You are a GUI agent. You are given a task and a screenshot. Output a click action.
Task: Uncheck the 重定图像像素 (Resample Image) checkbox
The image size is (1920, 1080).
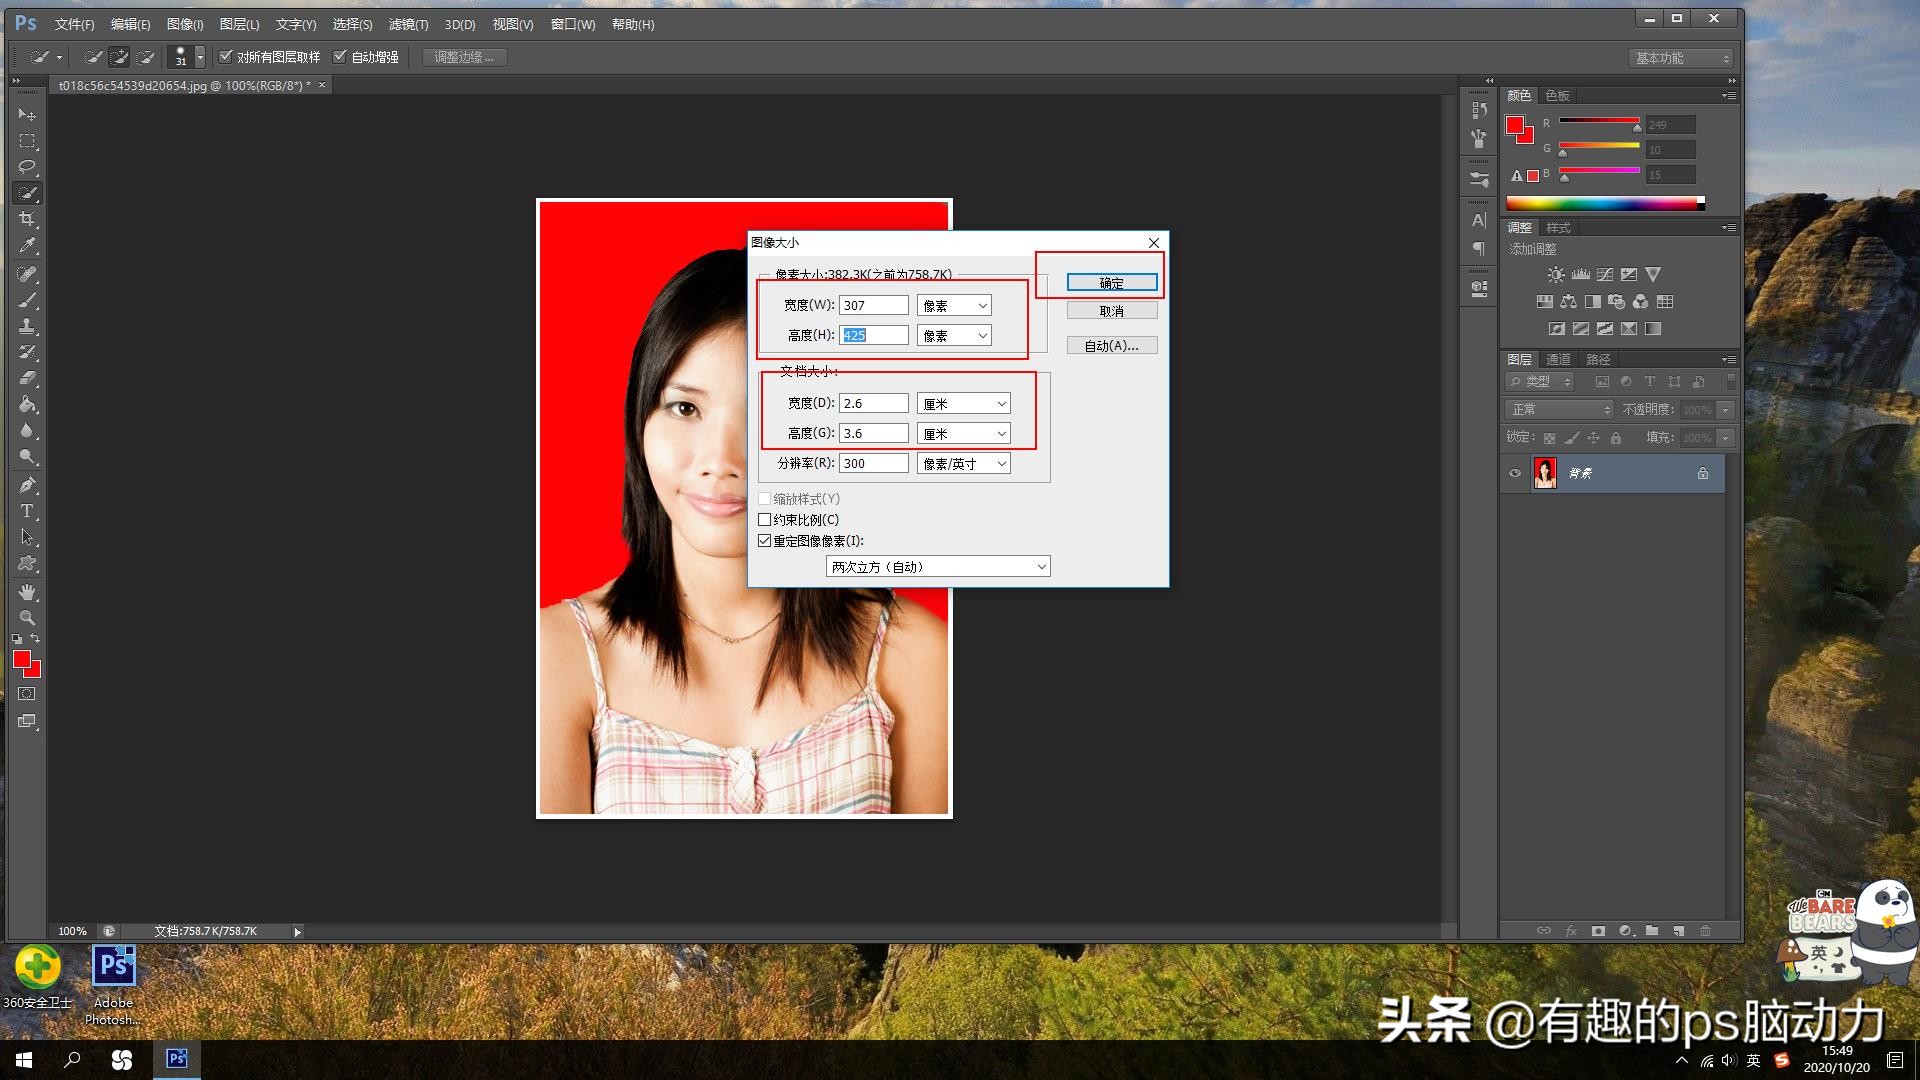[765, 541]
